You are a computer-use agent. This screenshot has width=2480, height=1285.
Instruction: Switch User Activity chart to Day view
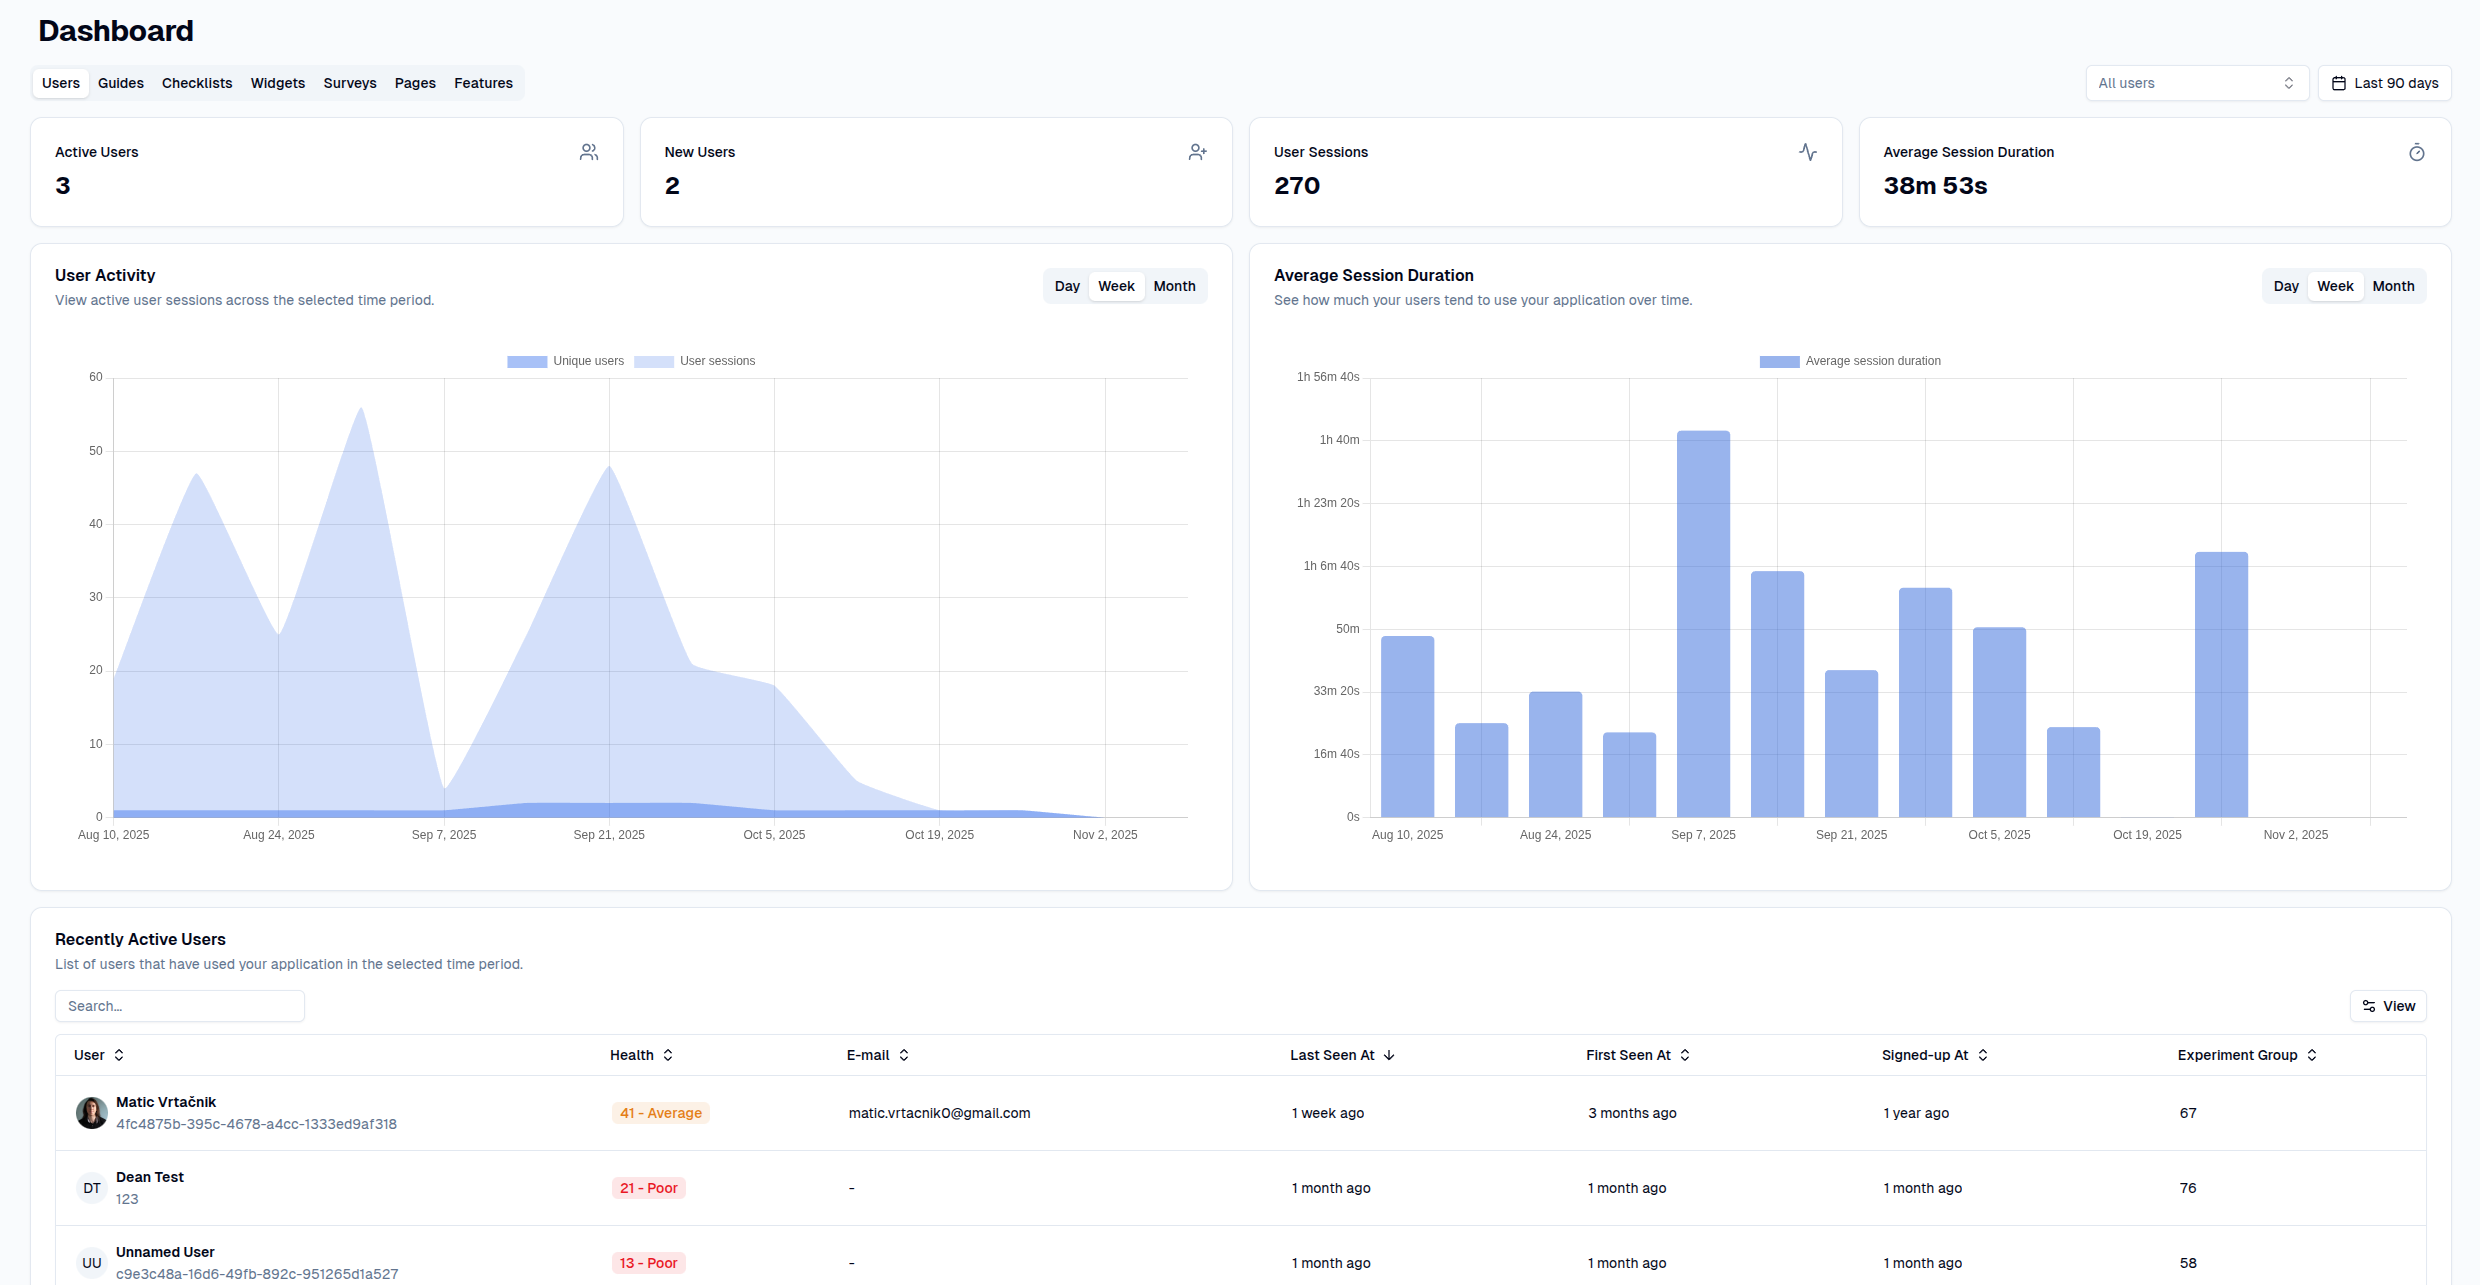click(1066, 286)
